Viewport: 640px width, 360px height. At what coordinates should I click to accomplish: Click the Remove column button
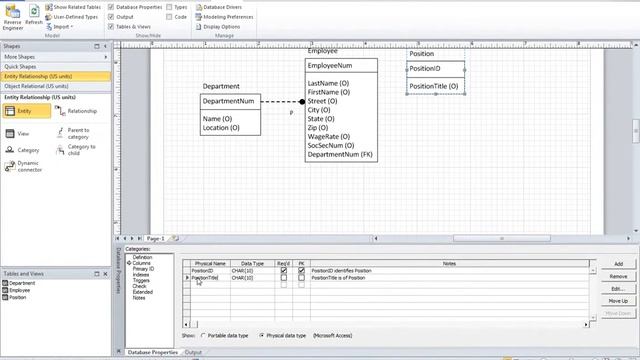pos(618,276)
